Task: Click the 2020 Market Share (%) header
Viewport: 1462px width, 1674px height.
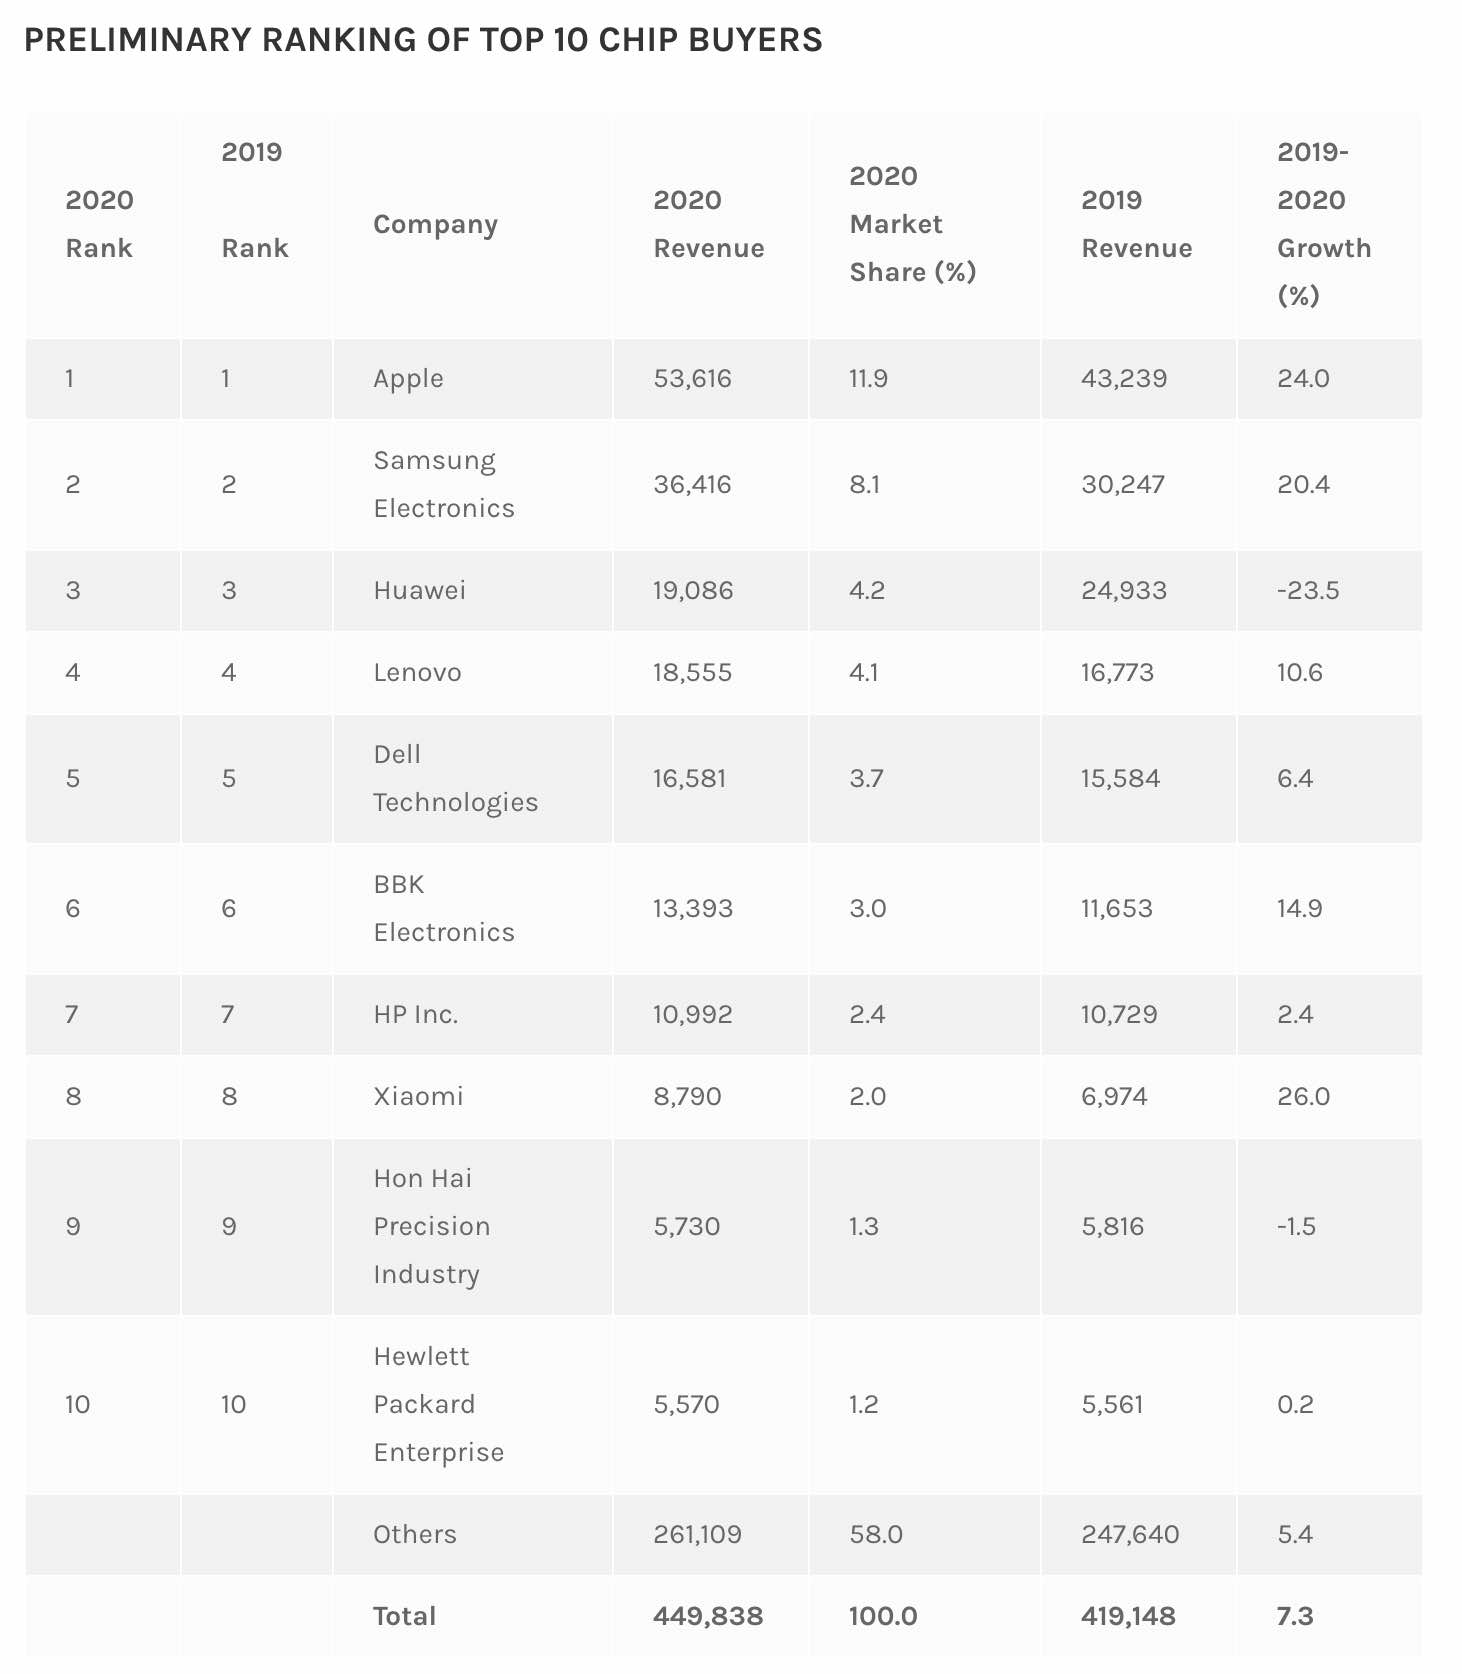Action: 913,224
